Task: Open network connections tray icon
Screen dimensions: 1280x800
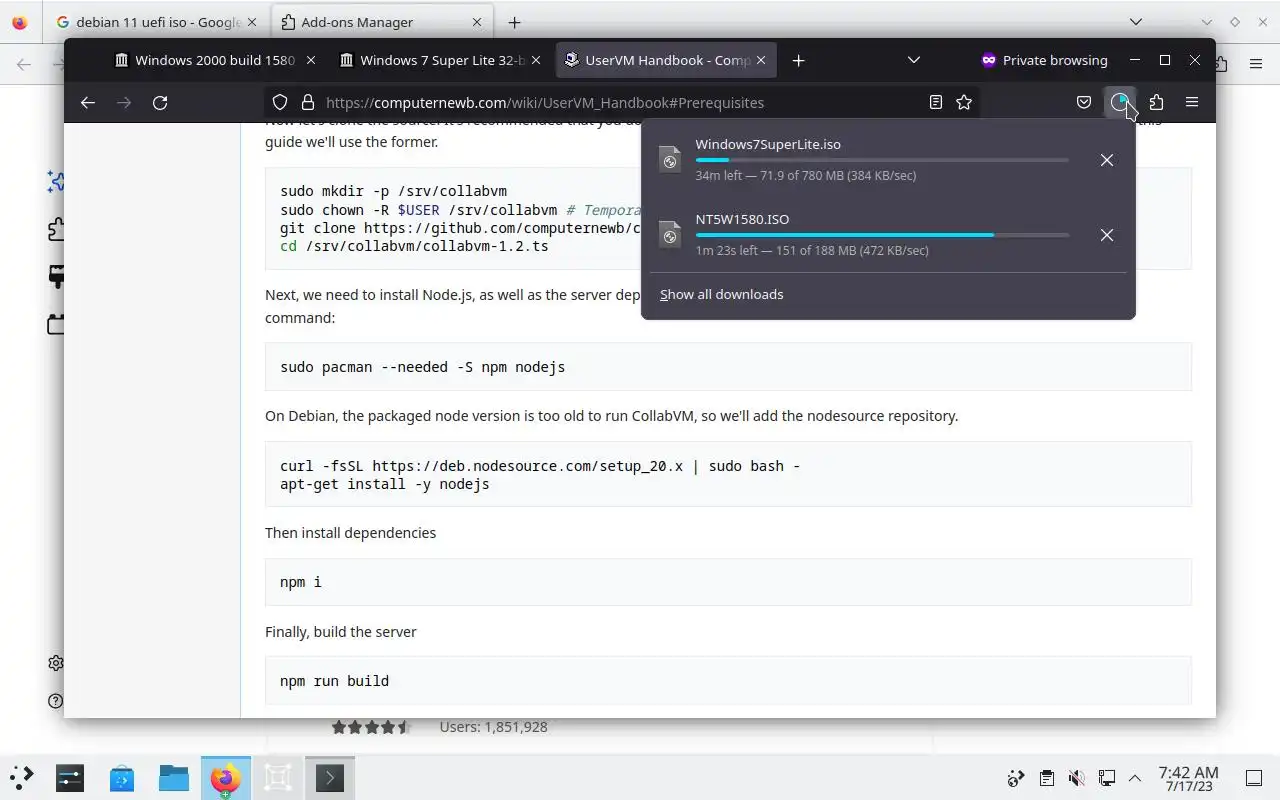Action: [1106, 778]
